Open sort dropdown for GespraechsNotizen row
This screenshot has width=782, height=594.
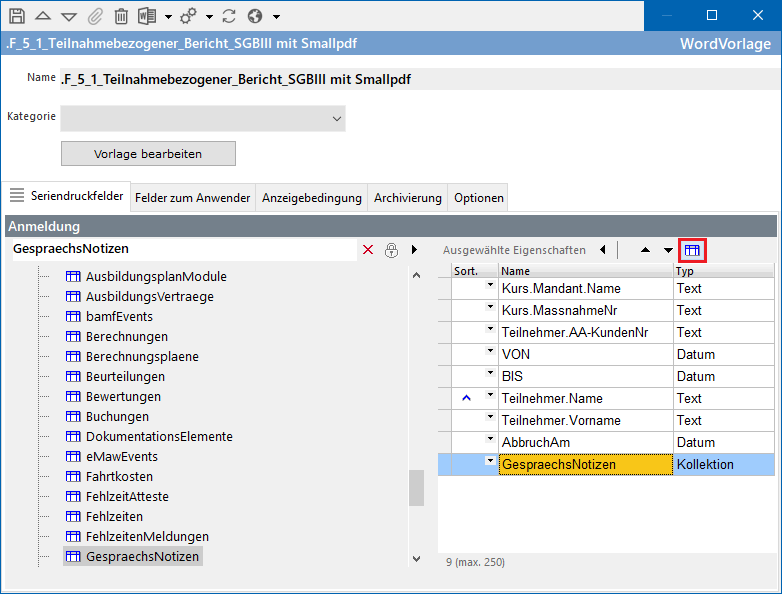(490, 461)
